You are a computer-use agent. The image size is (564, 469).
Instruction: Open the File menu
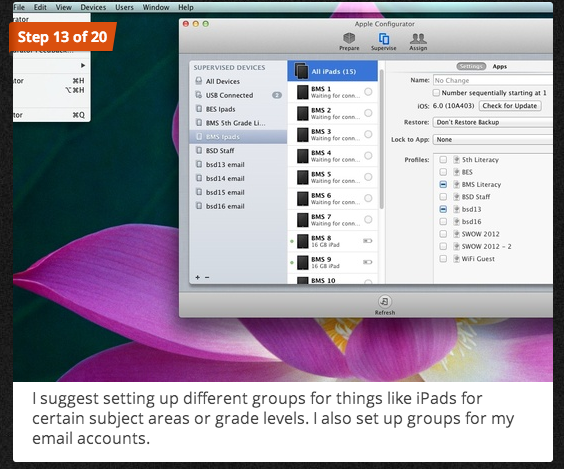[x=19, y=7]
